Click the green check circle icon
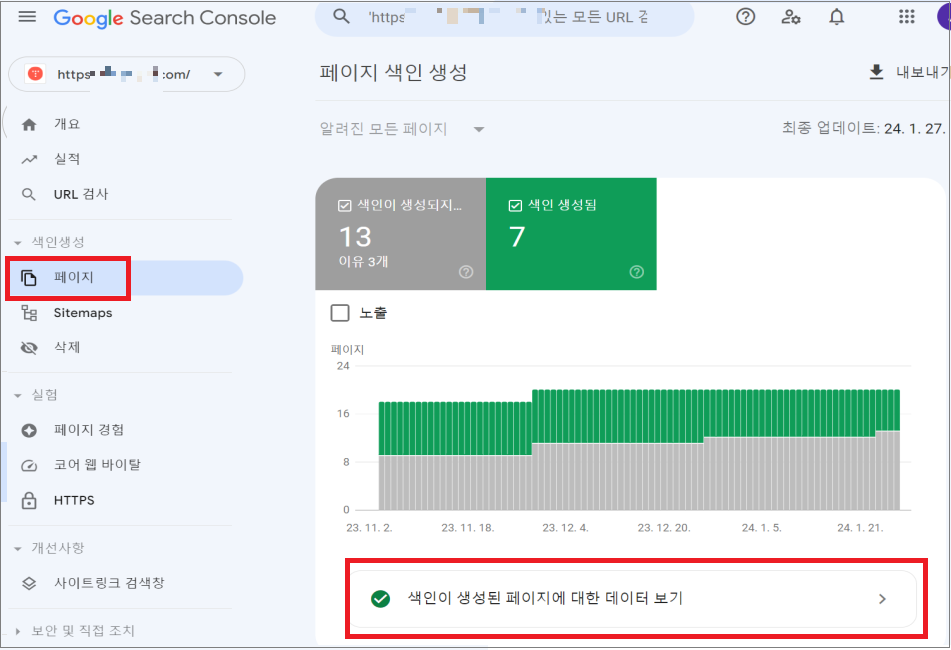Screen dimensions: 951x650 coord(380,598)
